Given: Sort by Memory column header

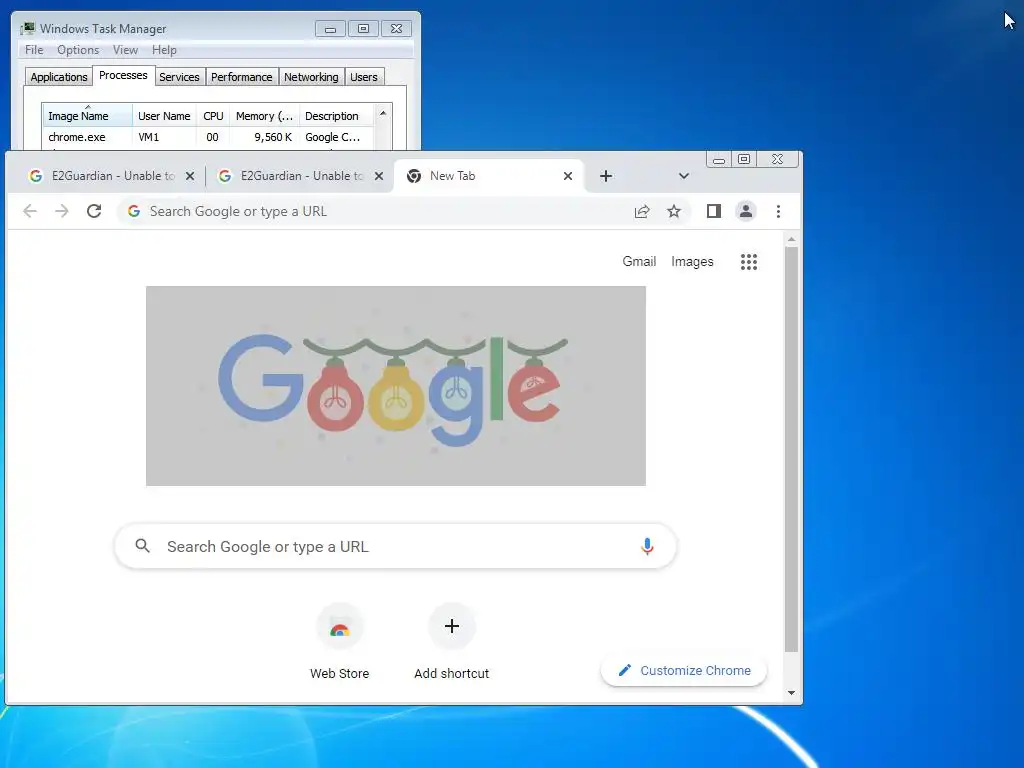Looking at the screenshot, I should click(x=264, y=116).
